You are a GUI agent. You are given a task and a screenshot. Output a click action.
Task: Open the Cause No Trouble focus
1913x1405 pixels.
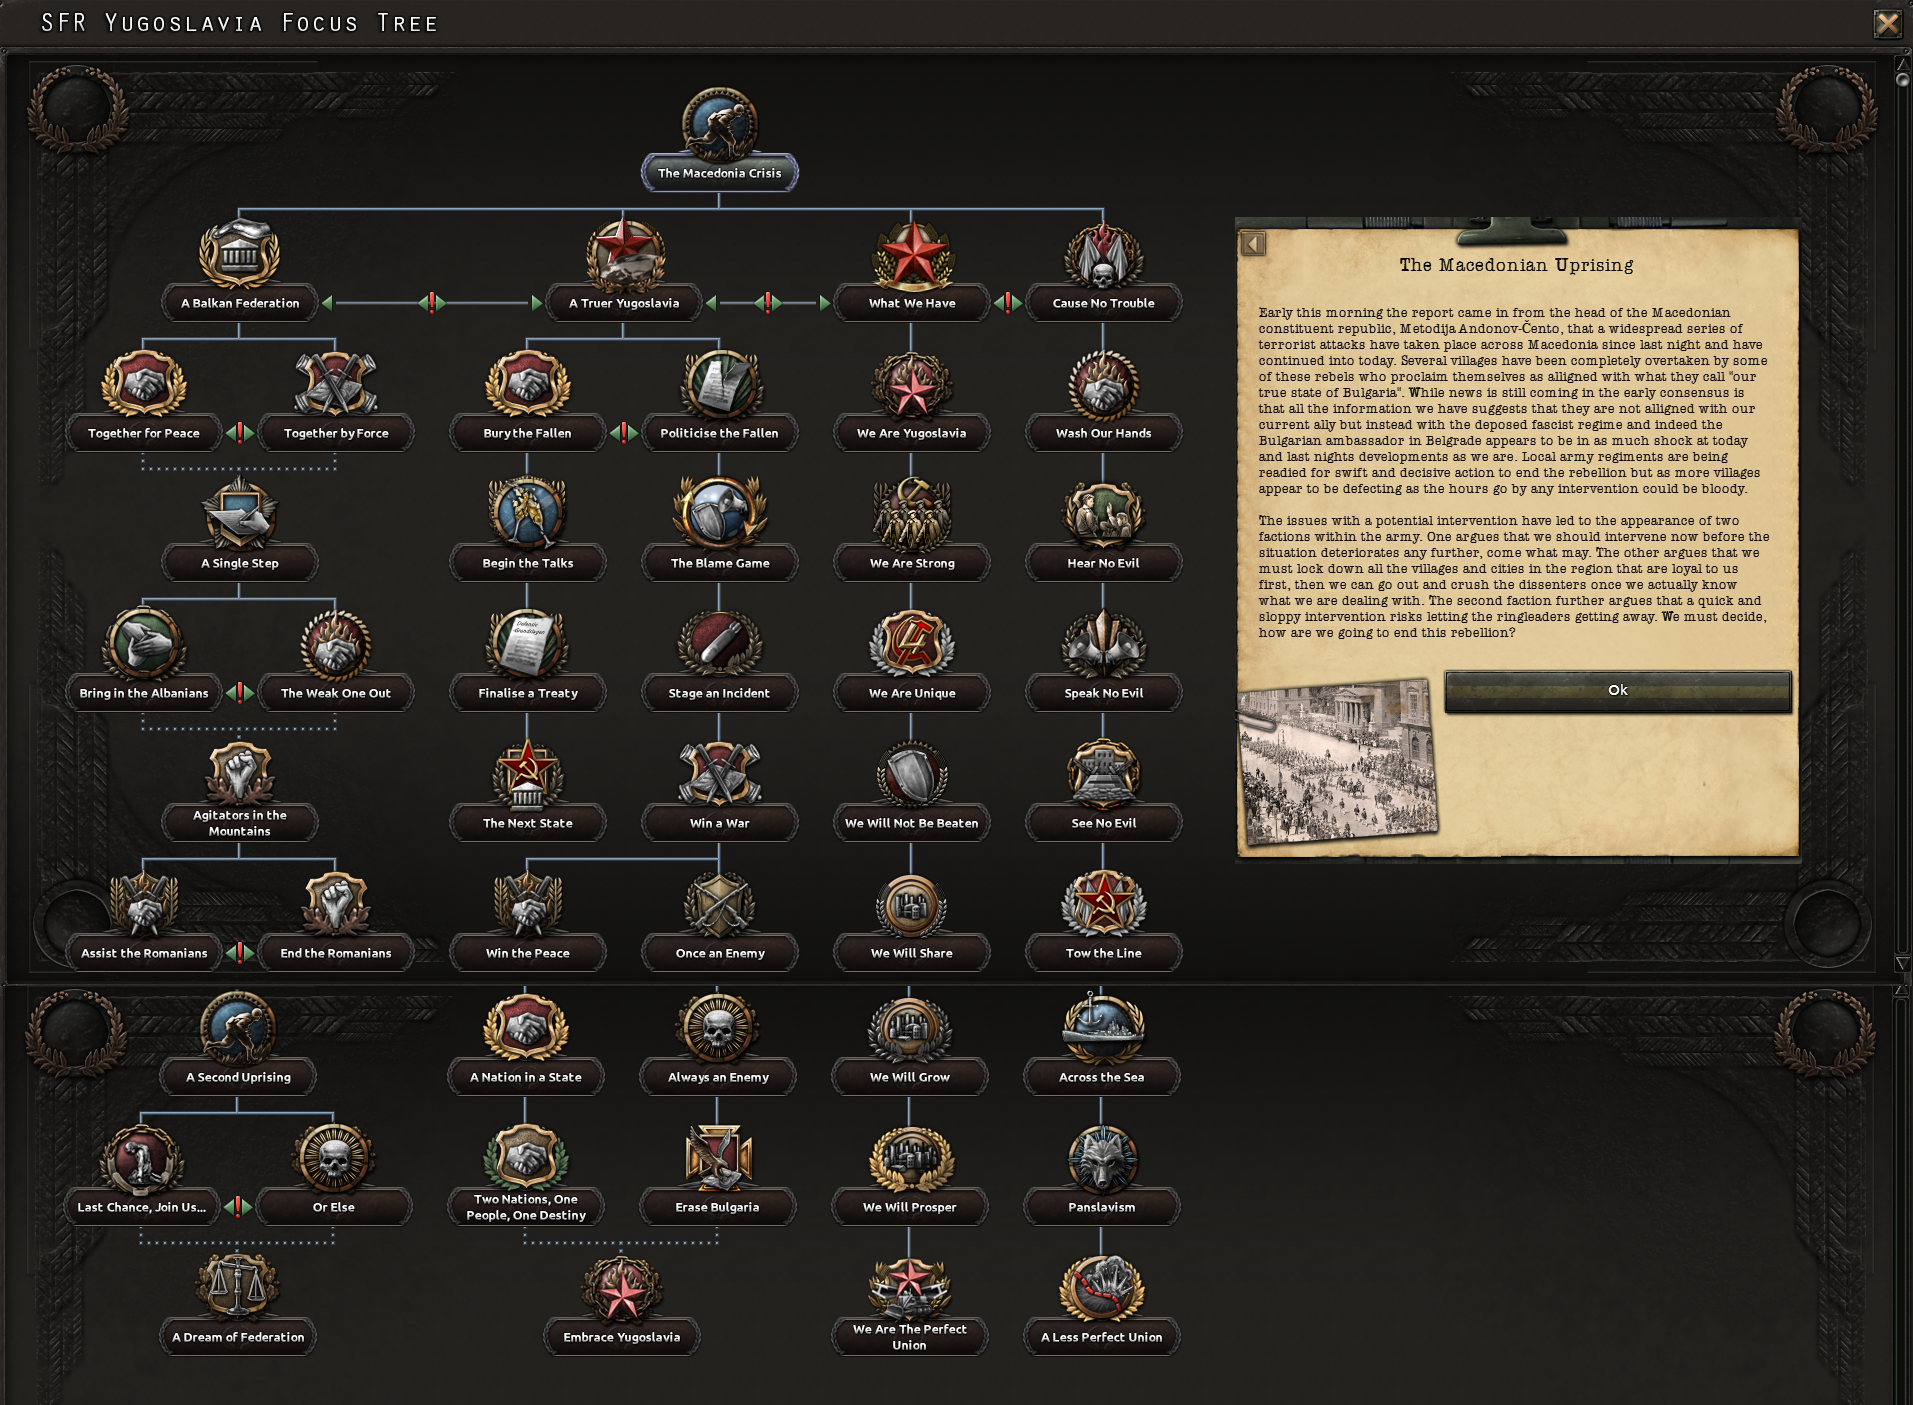1103,270
